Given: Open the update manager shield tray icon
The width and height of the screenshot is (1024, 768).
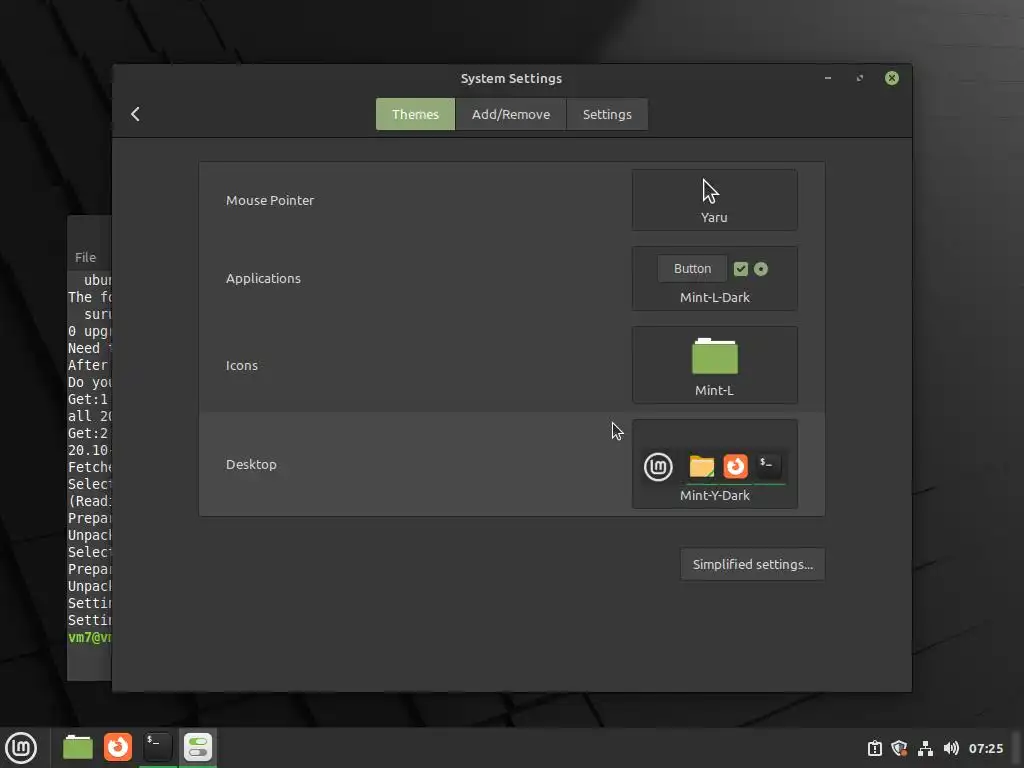Looking at the screenshot, I should point(899,748).
